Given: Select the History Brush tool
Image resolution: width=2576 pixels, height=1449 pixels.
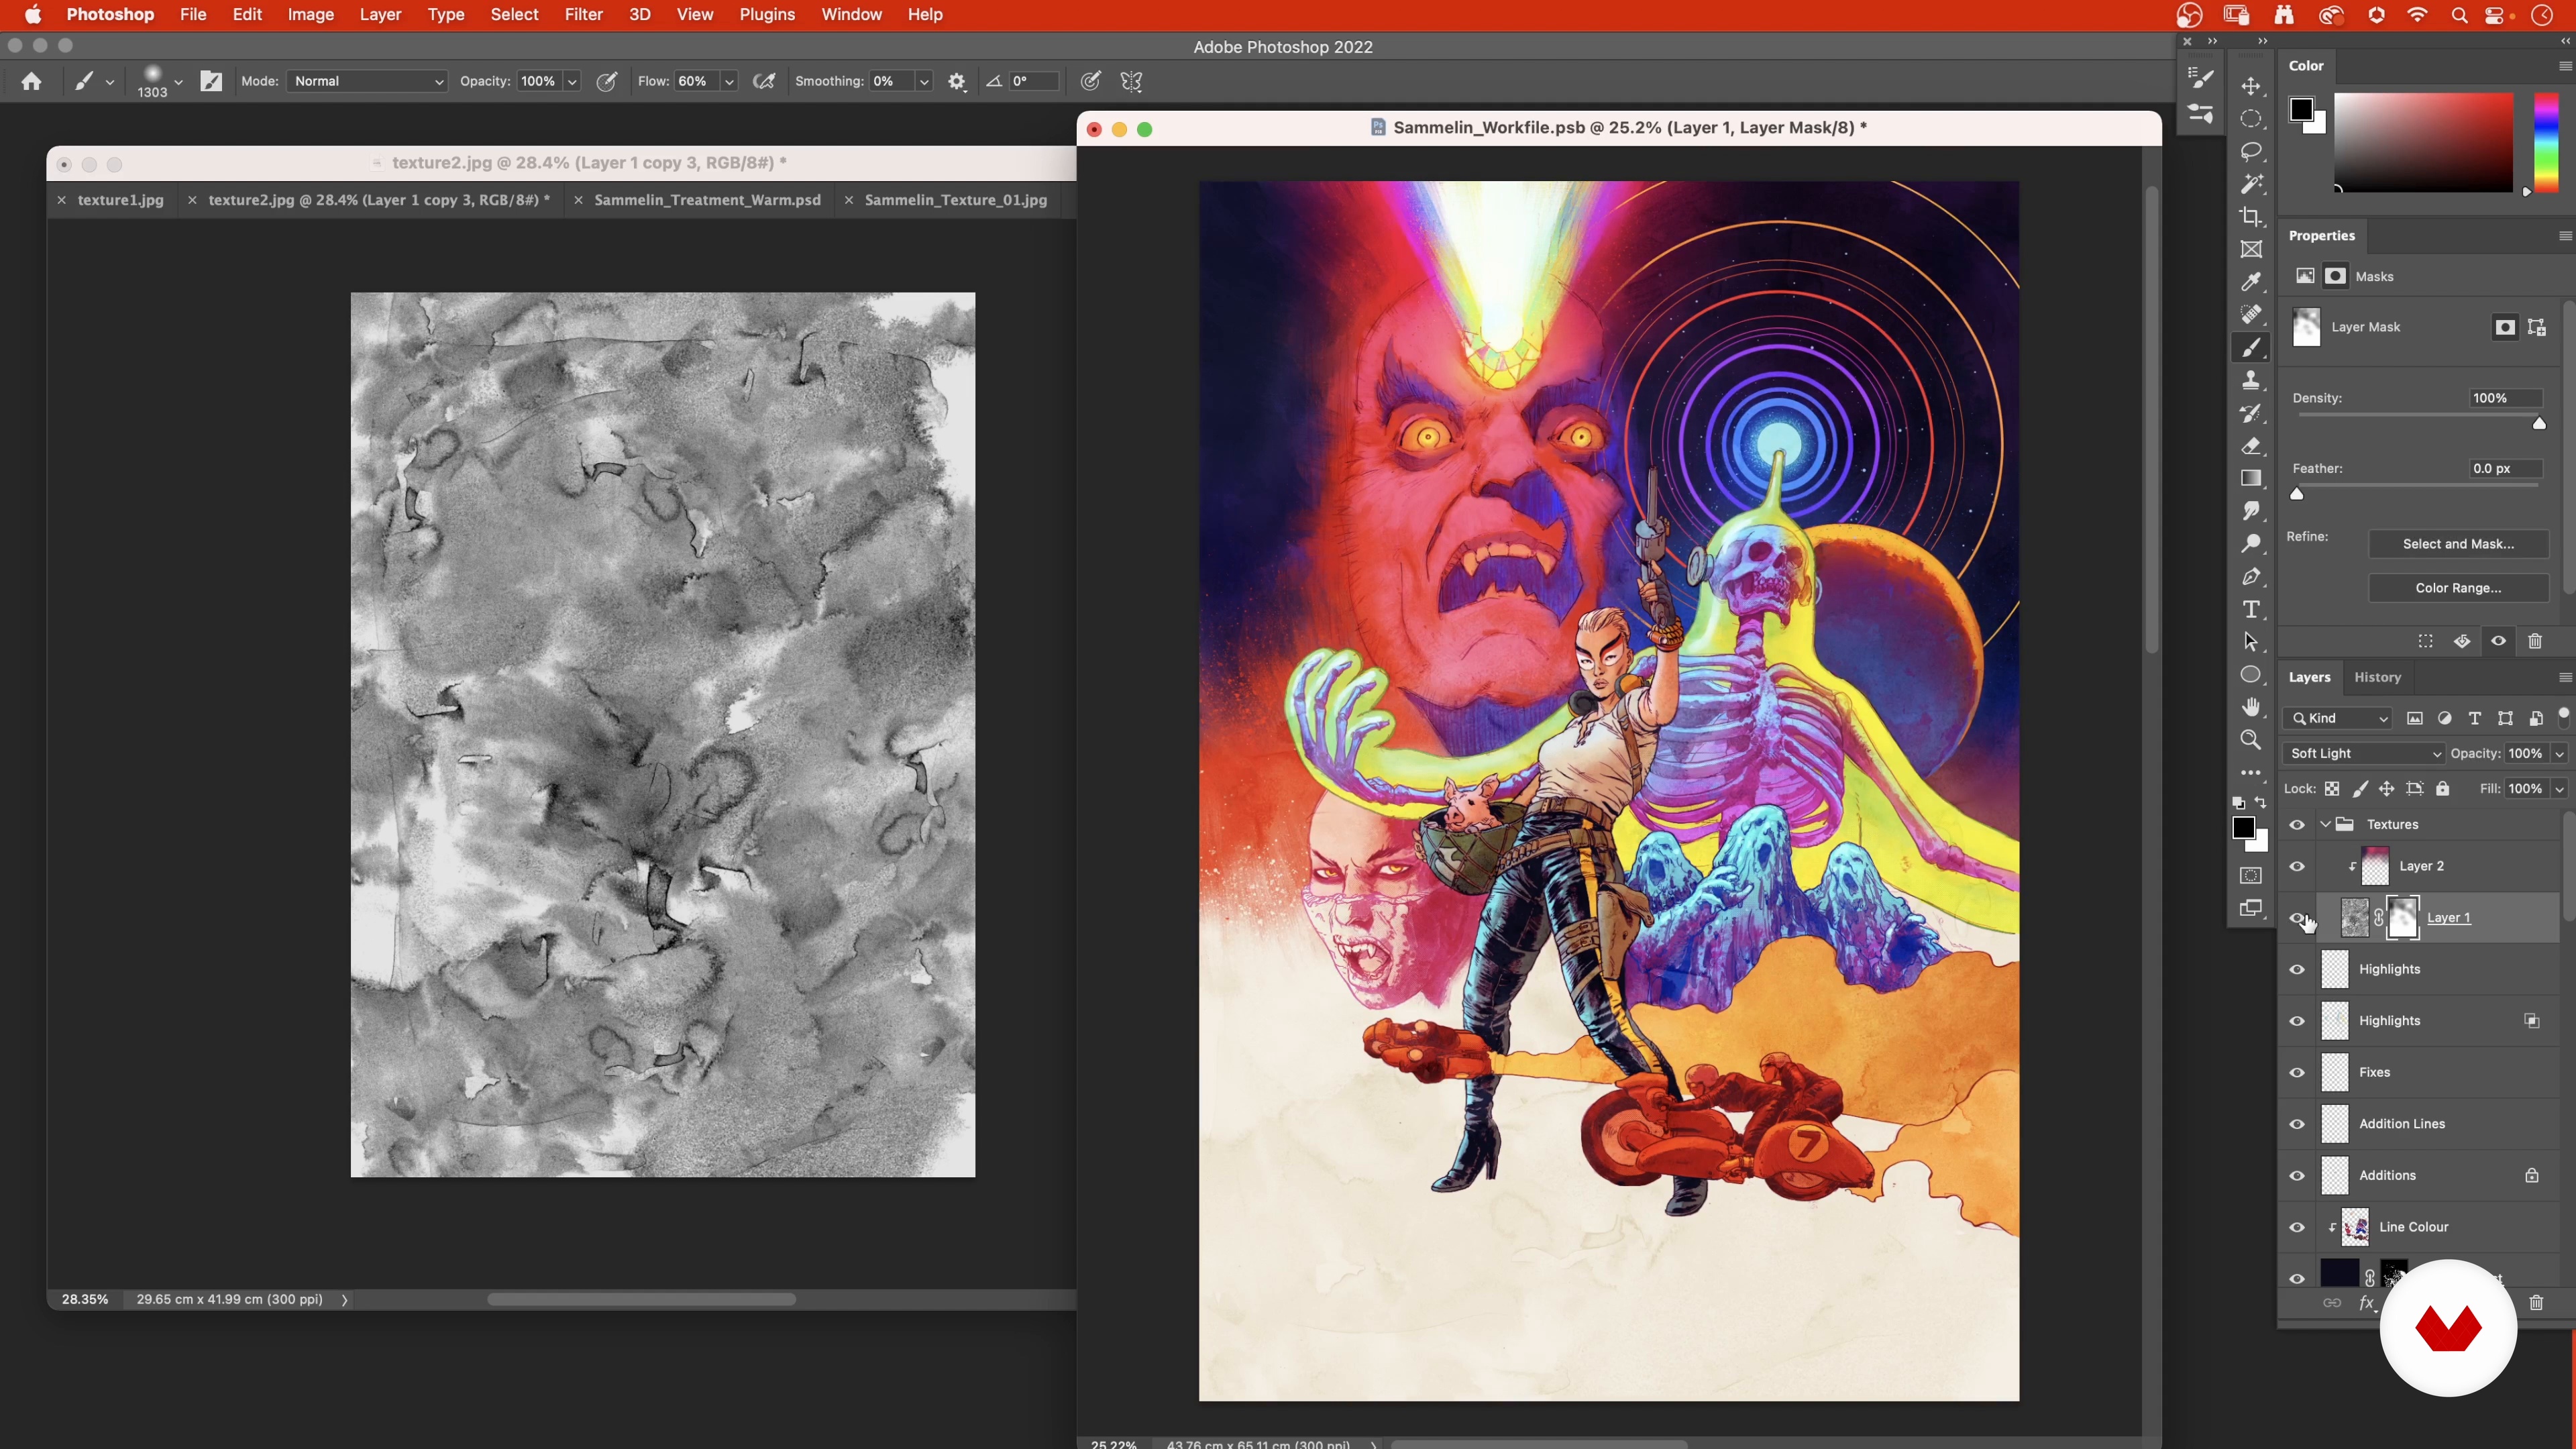Looking at the screenshot, I should point(2251,413).
